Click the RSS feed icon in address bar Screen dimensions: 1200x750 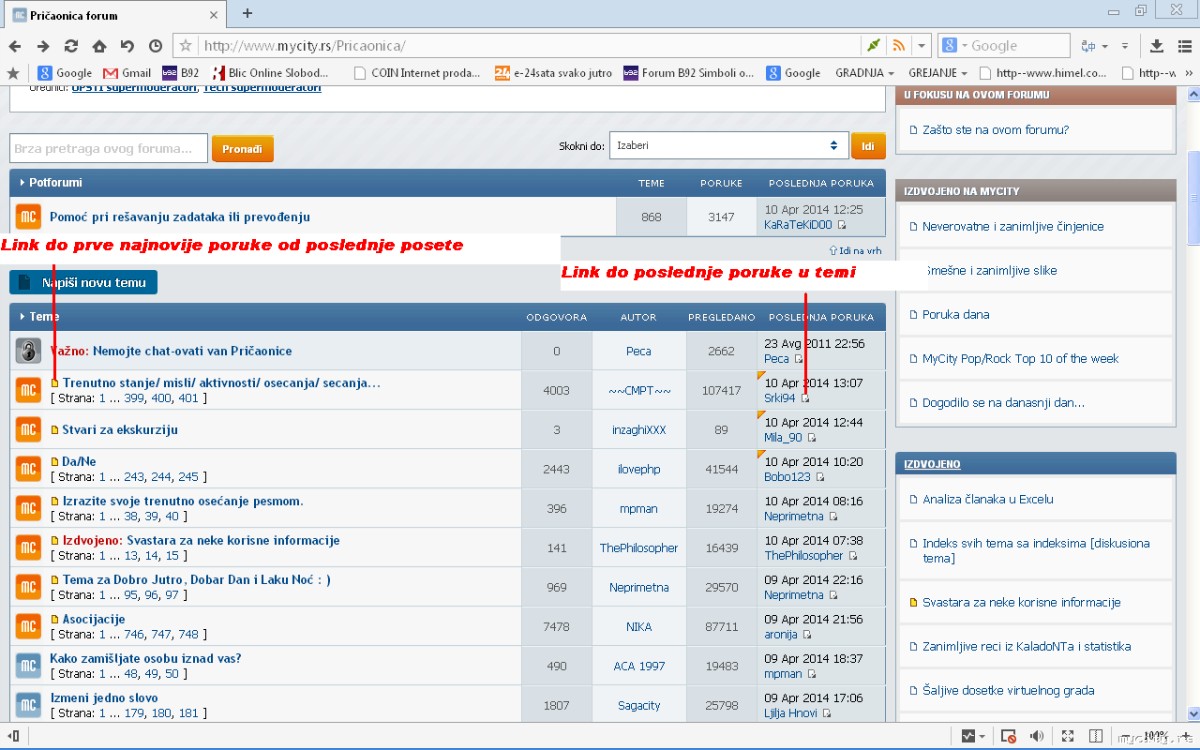coord(898,46)
